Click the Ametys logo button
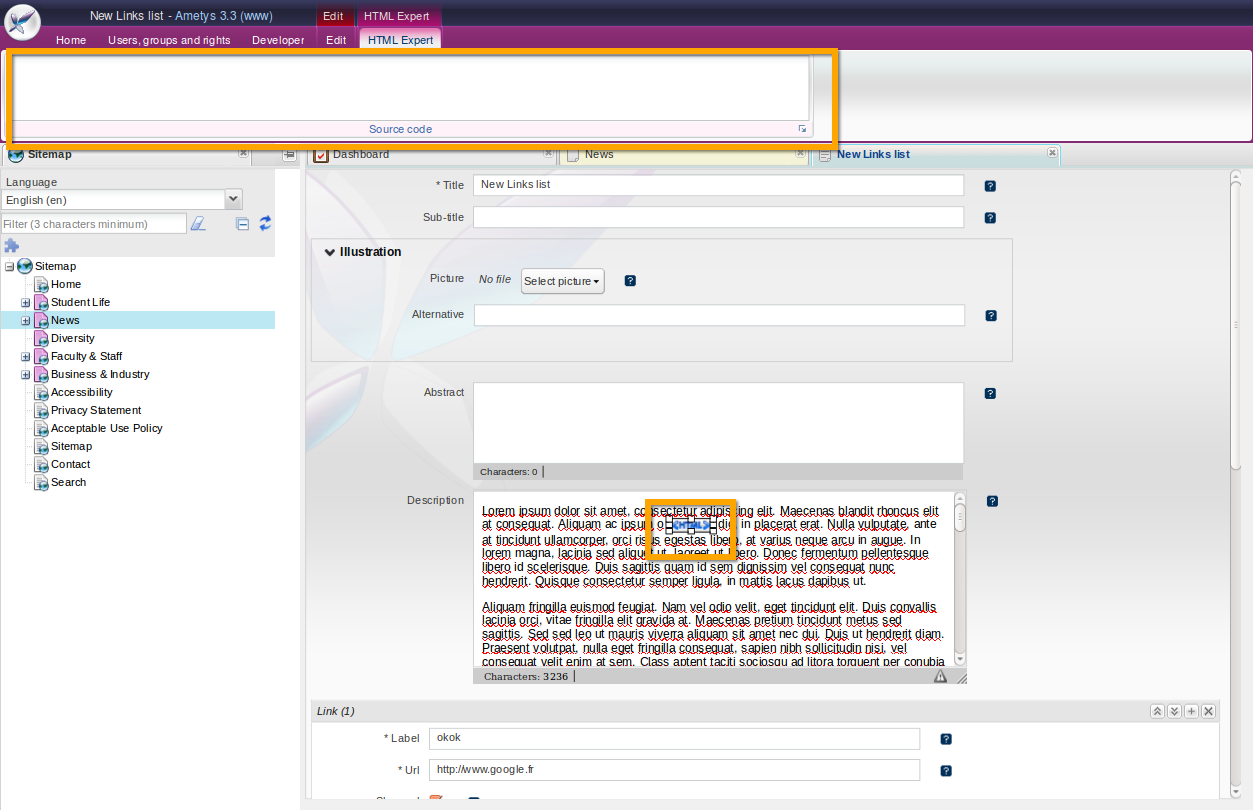The height and width of the screenshot is (810, 1253). (x=22, y=22)
